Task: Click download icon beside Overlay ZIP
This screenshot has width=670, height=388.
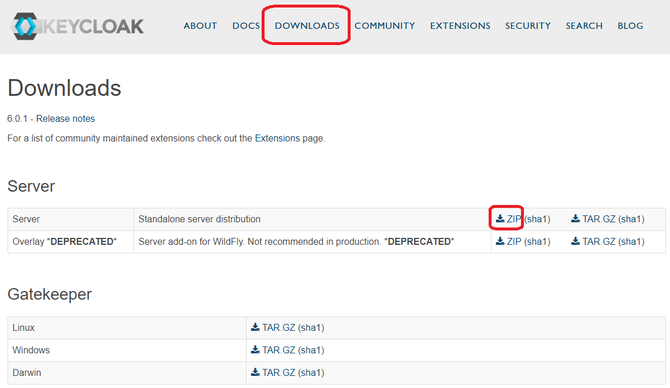Action: click(500, 241)
